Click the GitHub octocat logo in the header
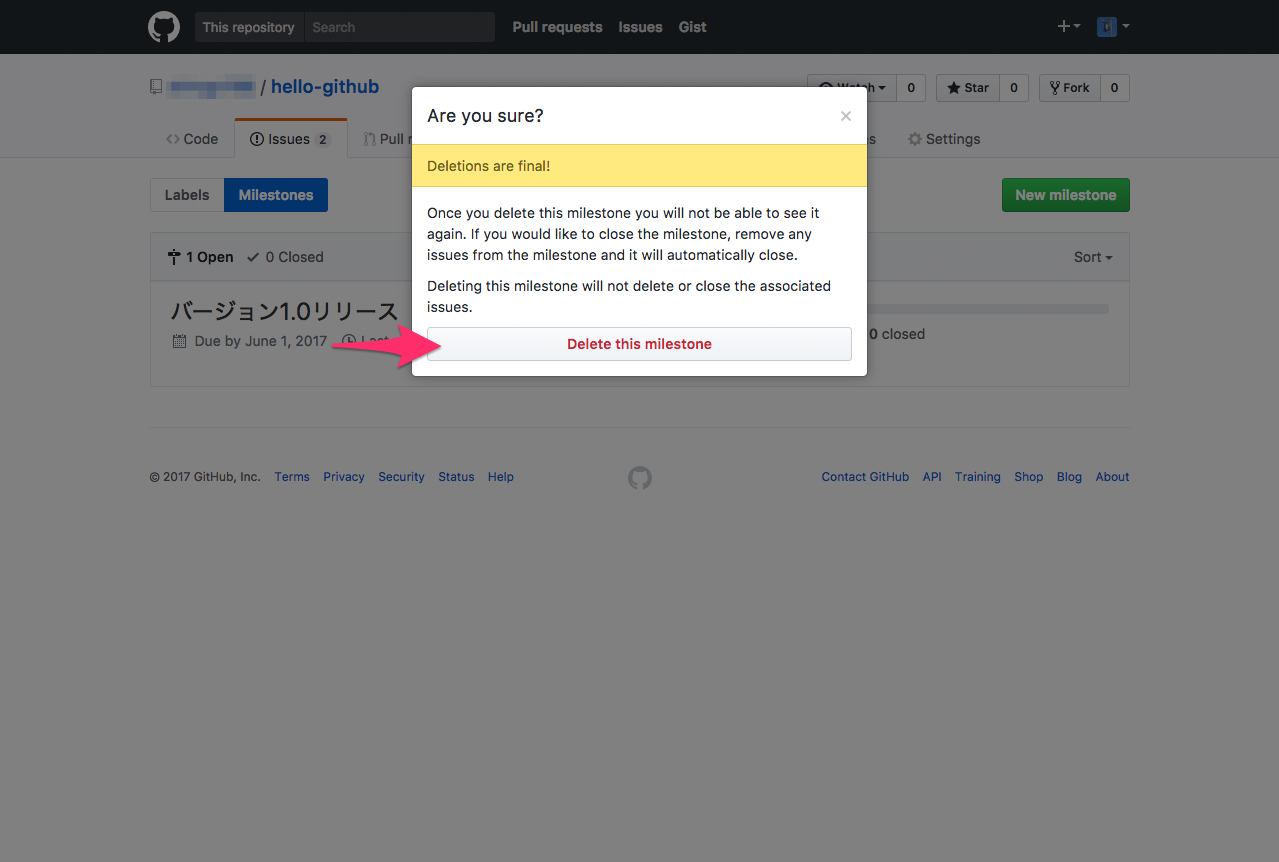Image resolution: width=1279 pixels, height=862 pixels. click(x=163, y=27)
